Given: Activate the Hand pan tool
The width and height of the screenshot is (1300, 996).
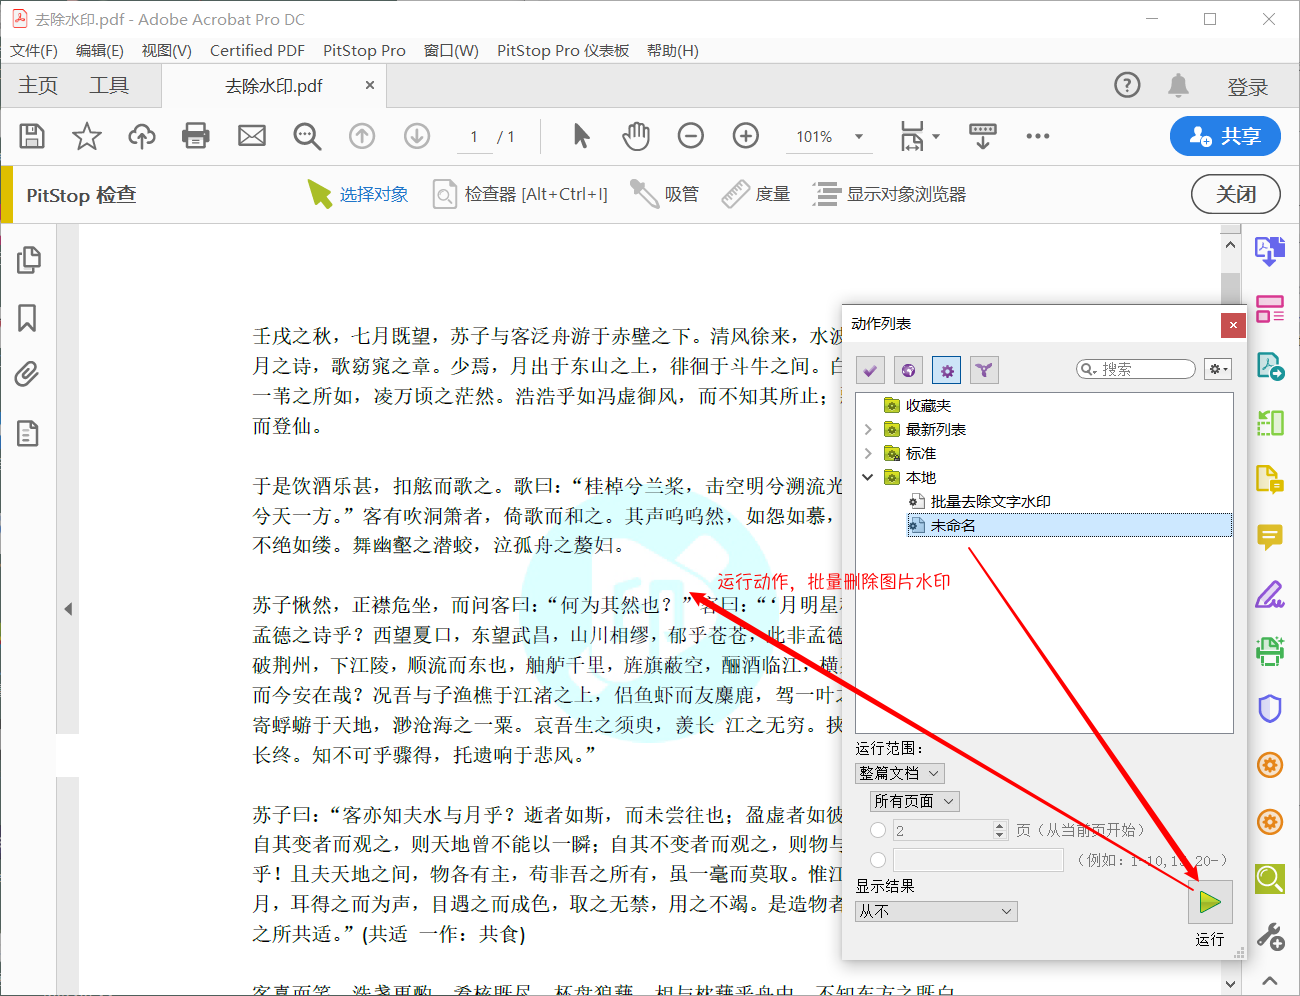Looking at the screenshot, I should click(636, 136).
